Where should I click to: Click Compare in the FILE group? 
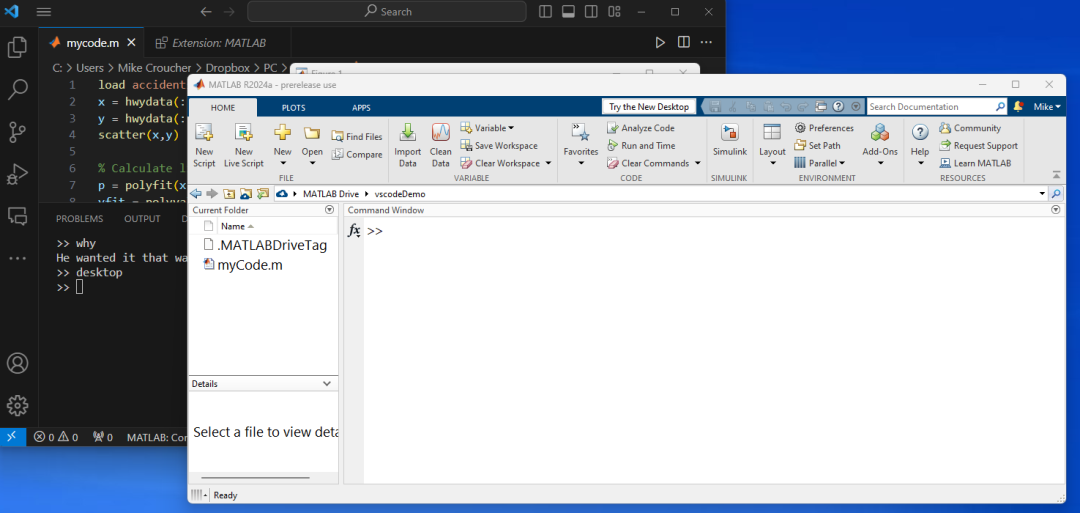(357, 154)
